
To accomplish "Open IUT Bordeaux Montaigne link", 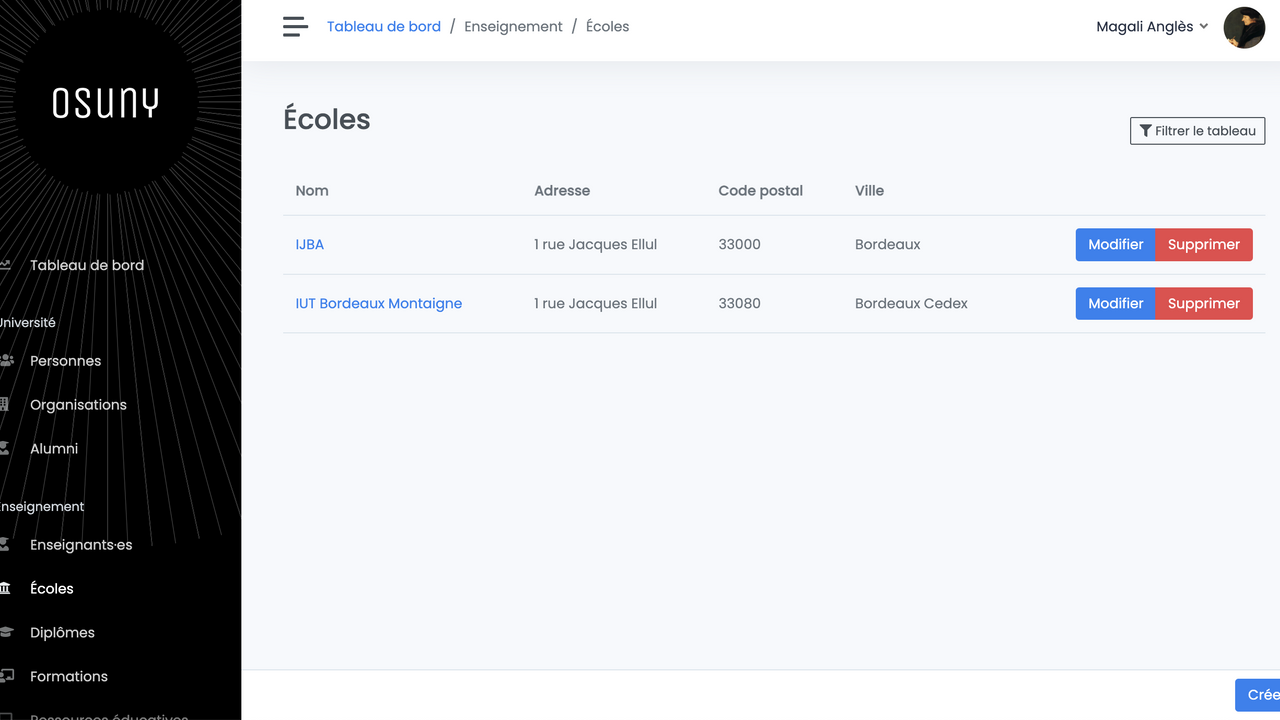I will point(378,304).
